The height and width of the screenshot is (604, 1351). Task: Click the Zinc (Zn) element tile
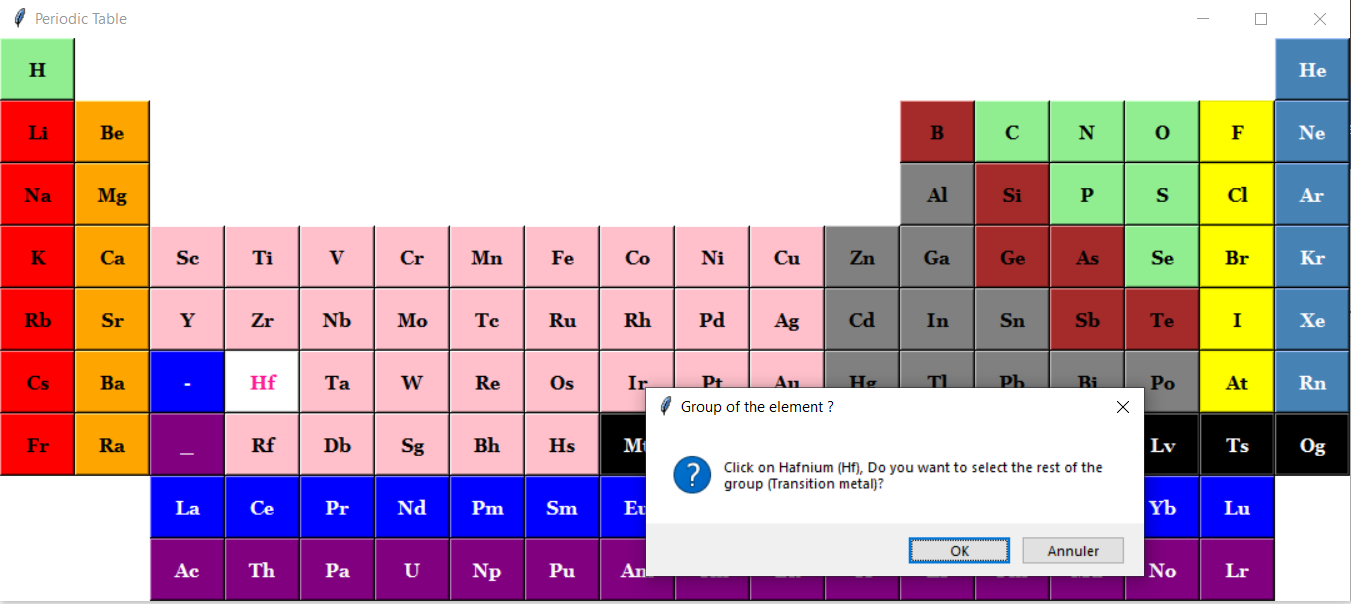click(x=862, y=258)
